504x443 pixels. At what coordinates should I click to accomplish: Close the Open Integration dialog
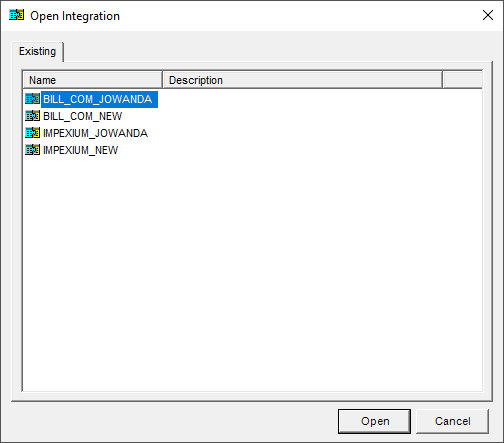coord(488,15)
